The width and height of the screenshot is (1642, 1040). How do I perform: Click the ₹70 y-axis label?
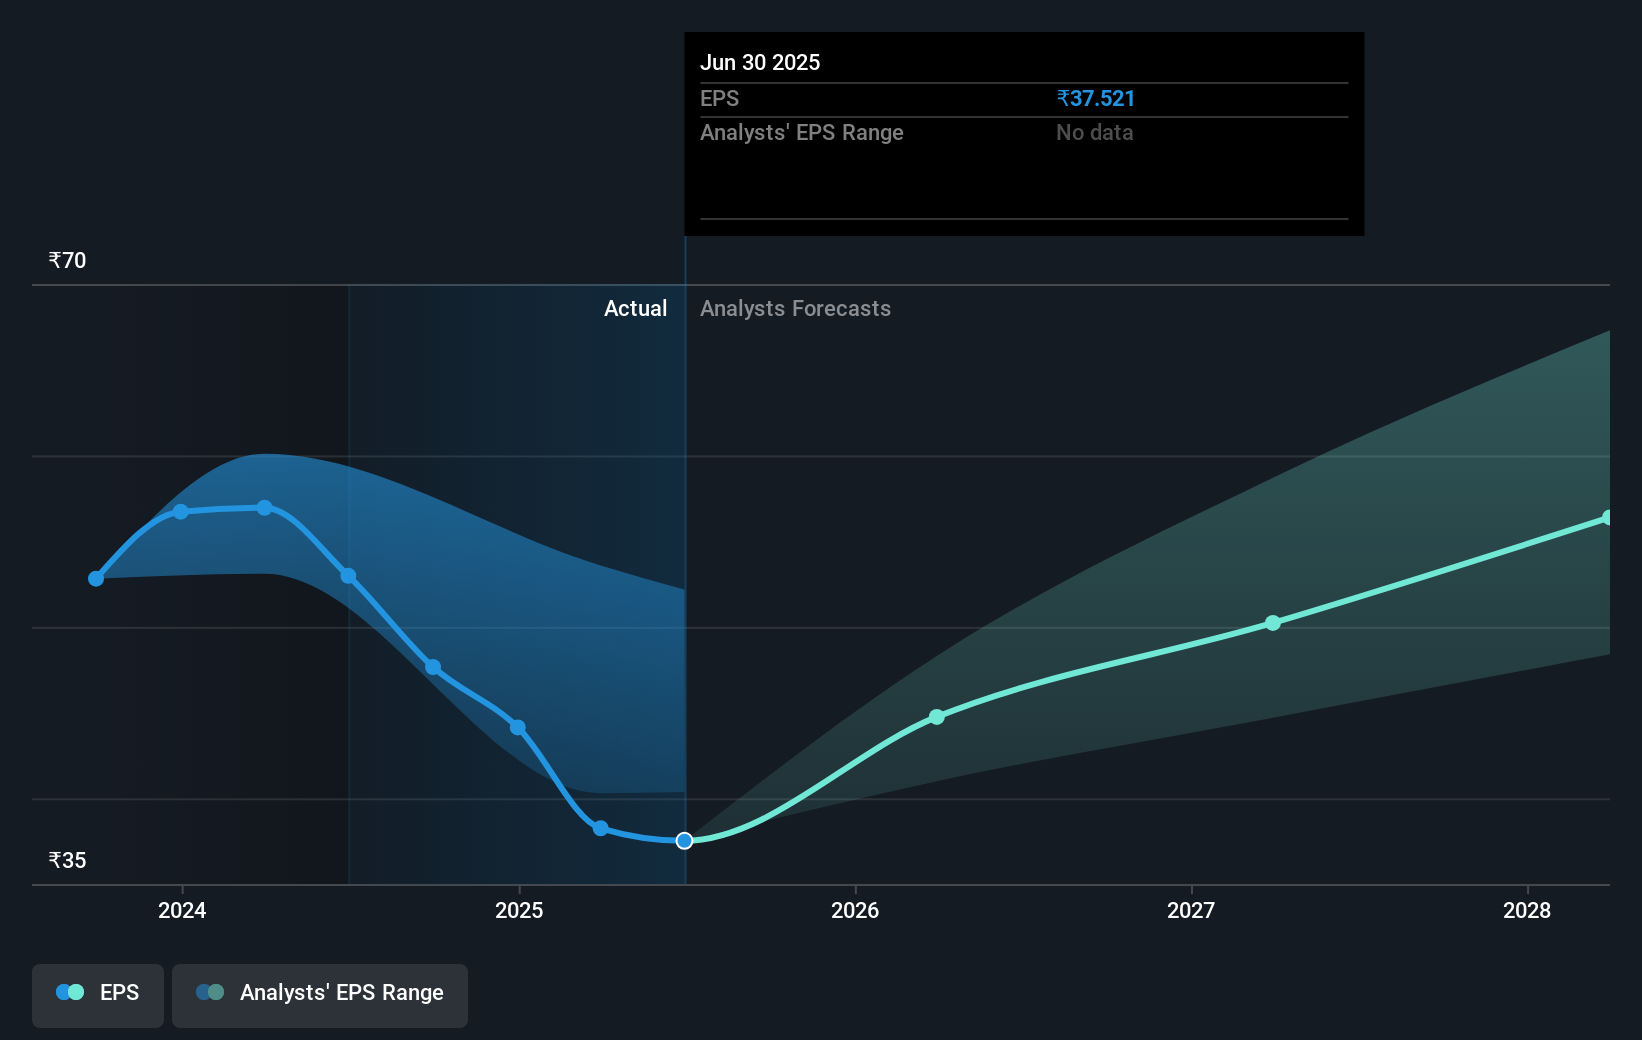click(x=67, y=261)
